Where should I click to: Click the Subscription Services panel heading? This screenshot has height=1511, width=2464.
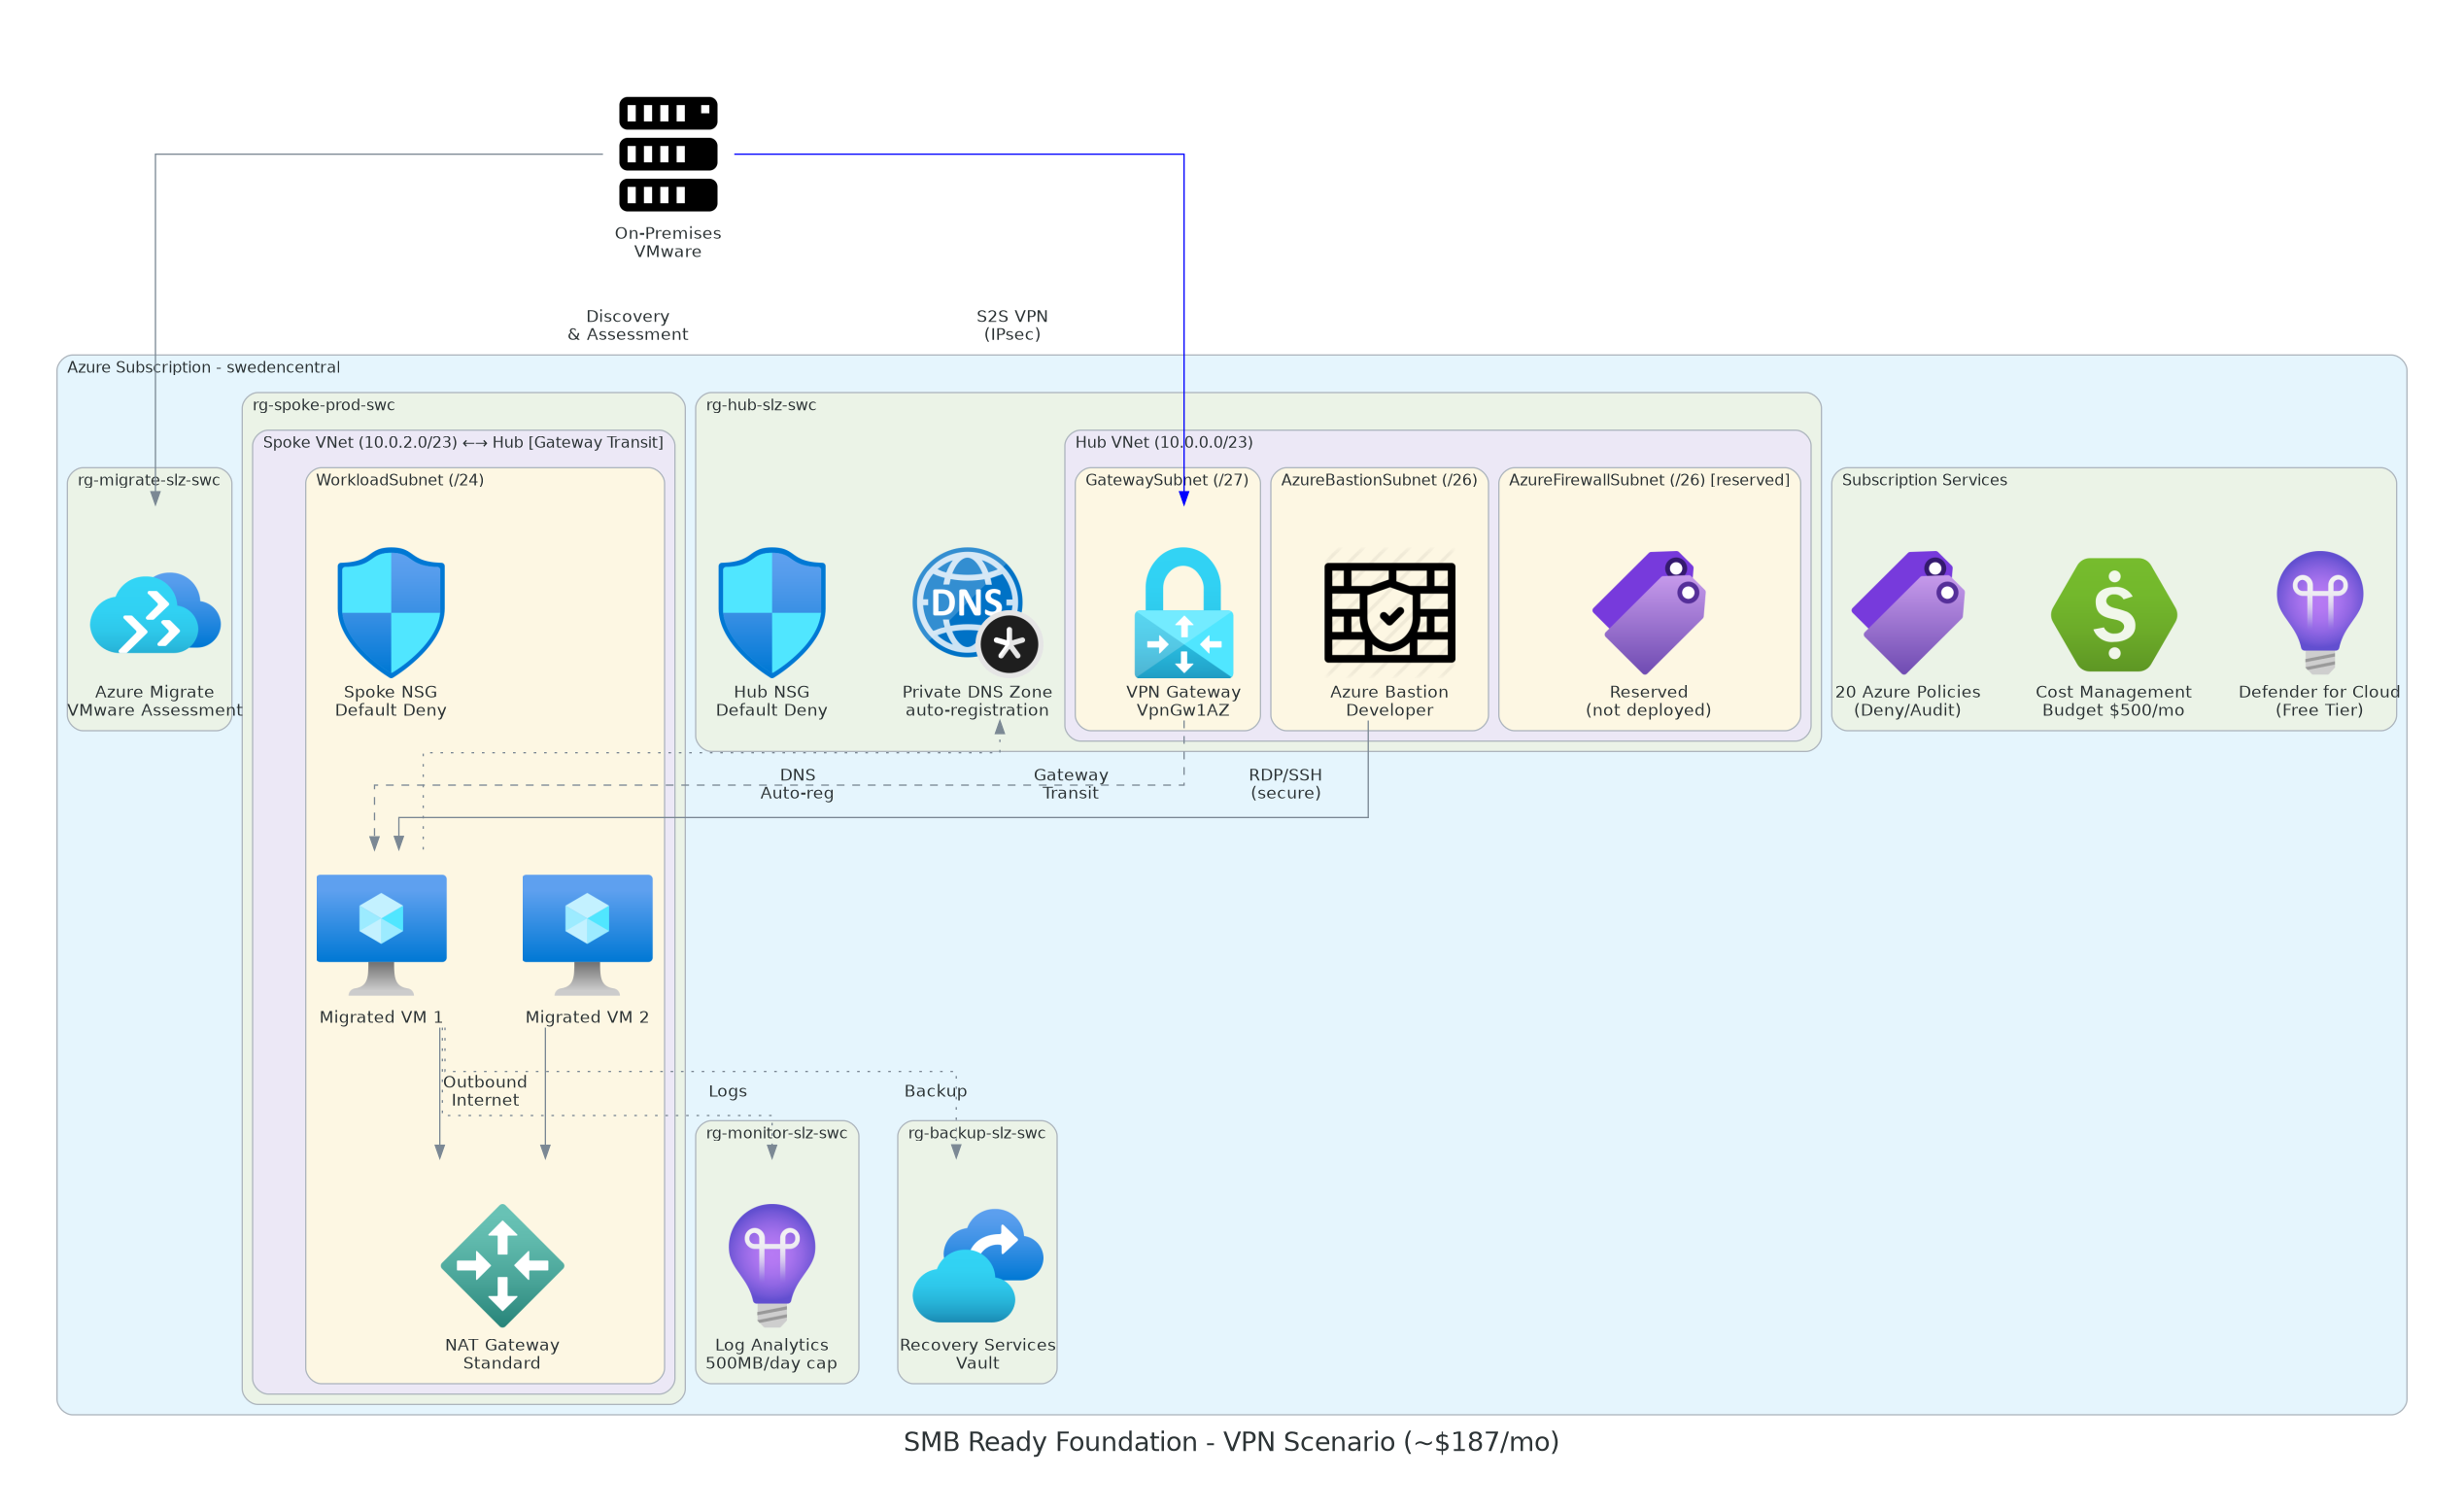click(1923, 481)
